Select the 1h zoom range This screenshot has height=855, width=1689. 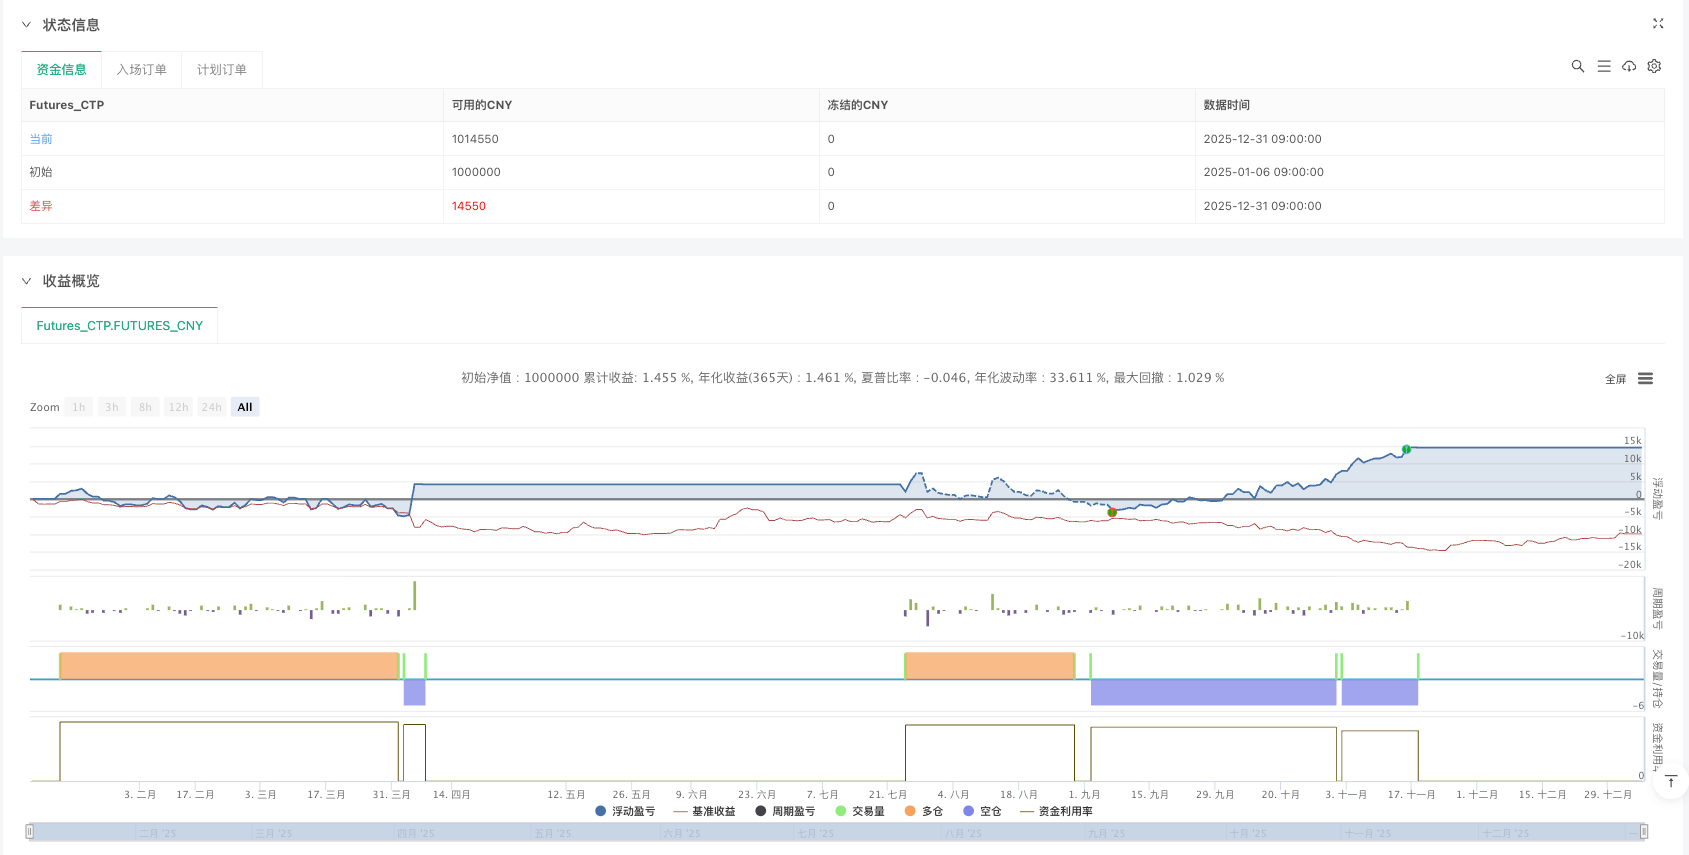coord(79,407)
